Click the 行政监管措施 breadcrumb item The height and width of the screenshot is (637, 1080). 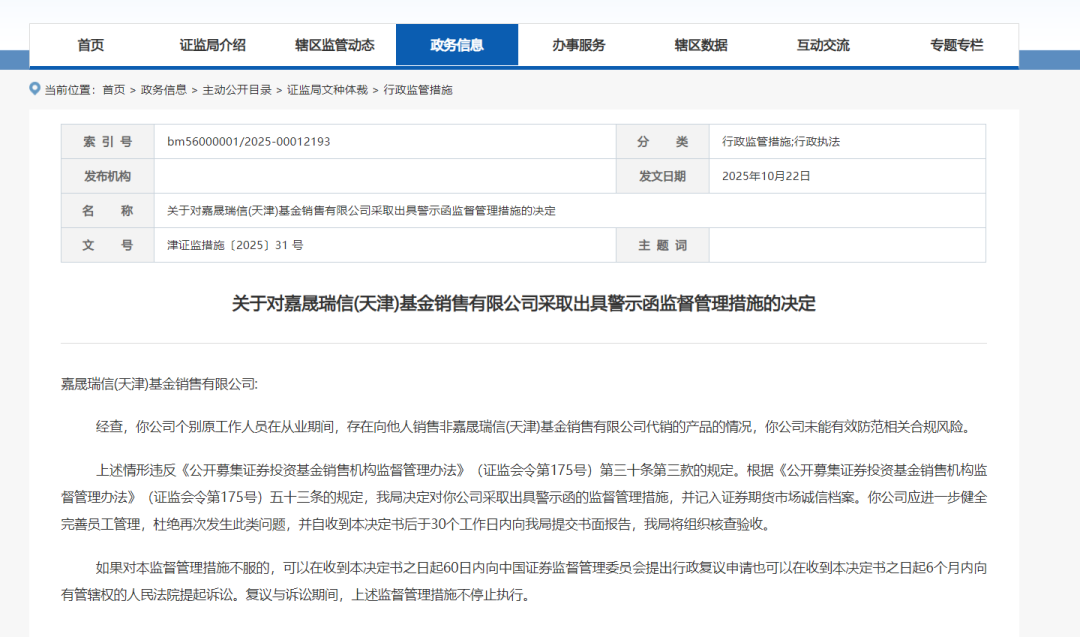418,90
